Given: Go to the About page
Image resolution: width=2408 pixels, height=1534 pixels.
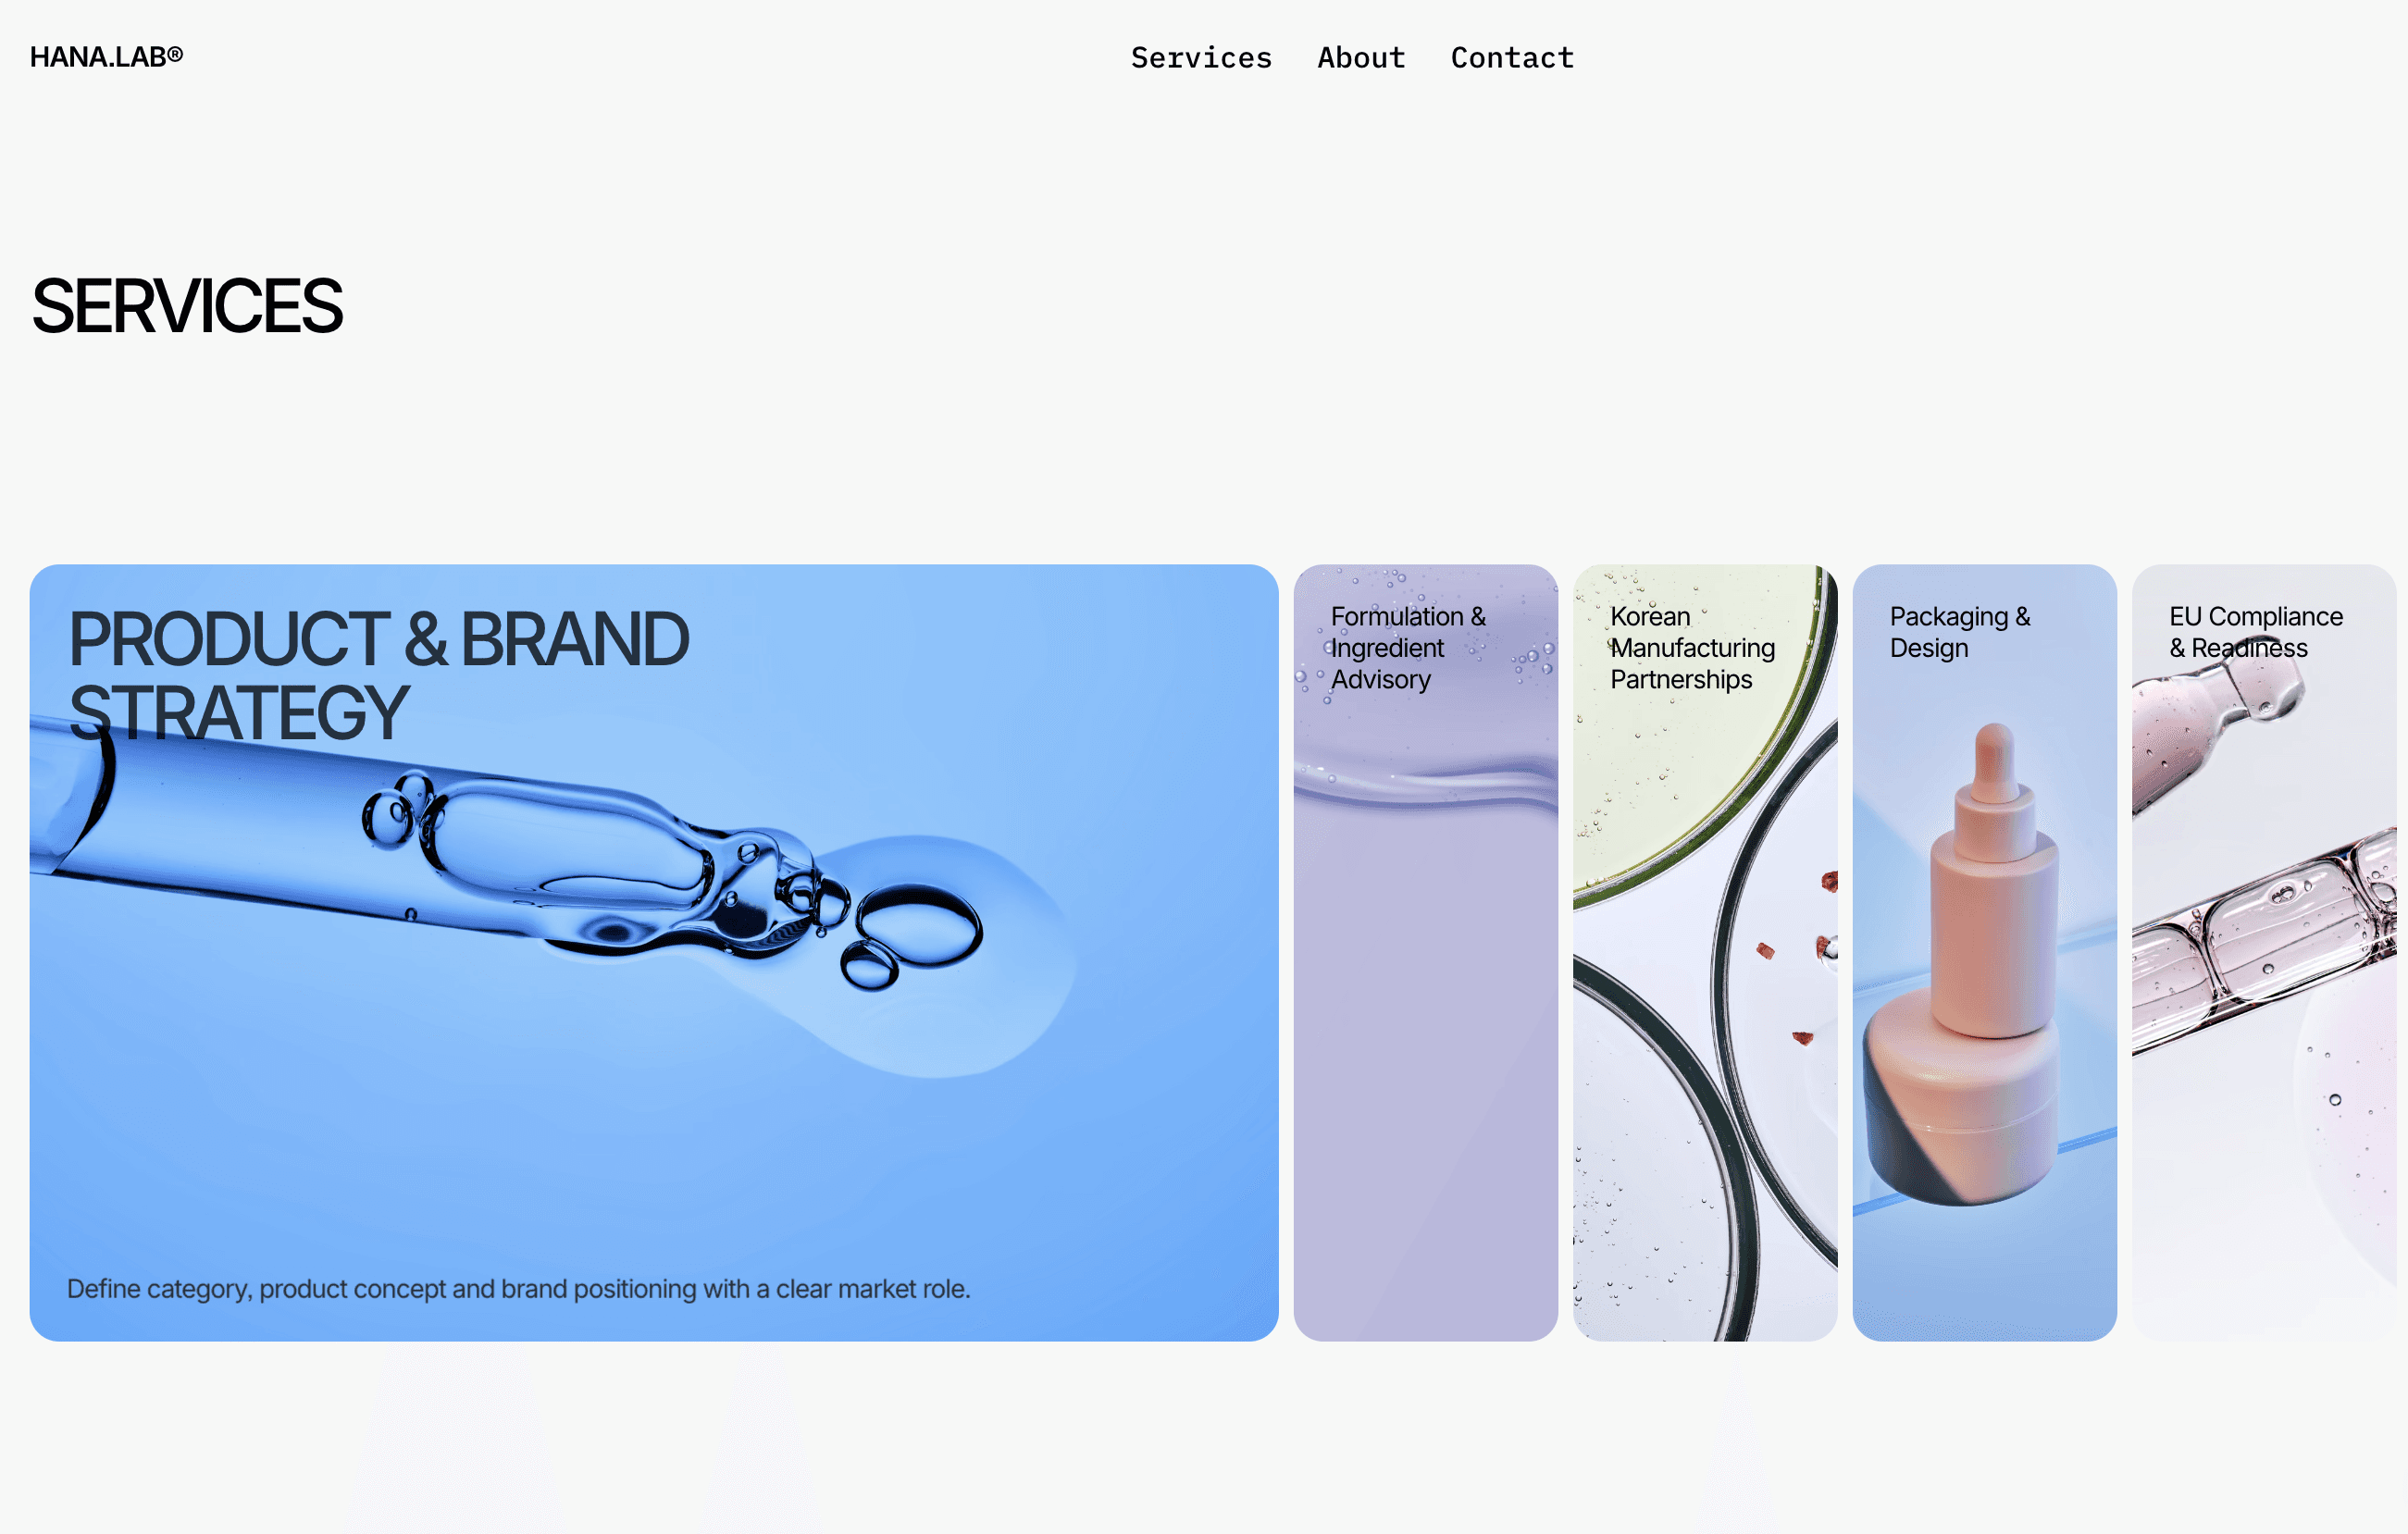Looking at the screenshot, I should tap(1361, 58).
